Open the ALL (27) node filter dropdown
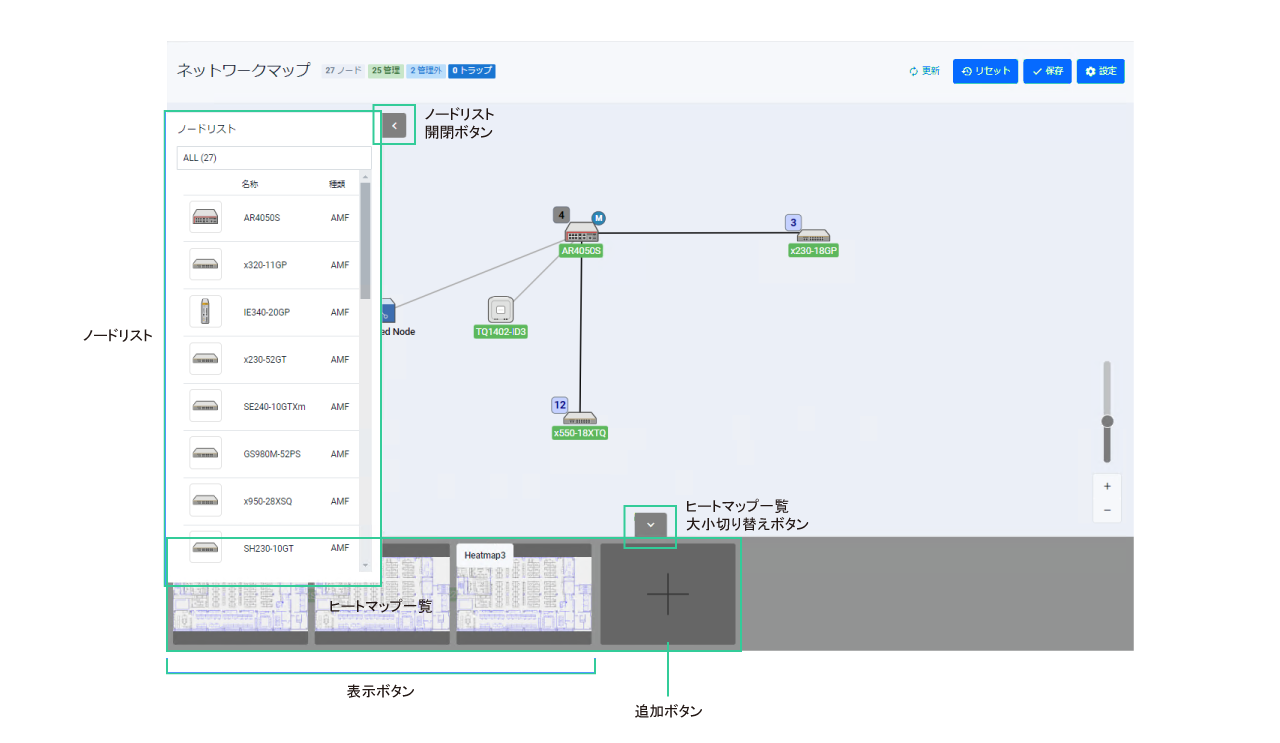Image resolution: width=1280 pixels, height=743 pixels. (x=273, y=158)
